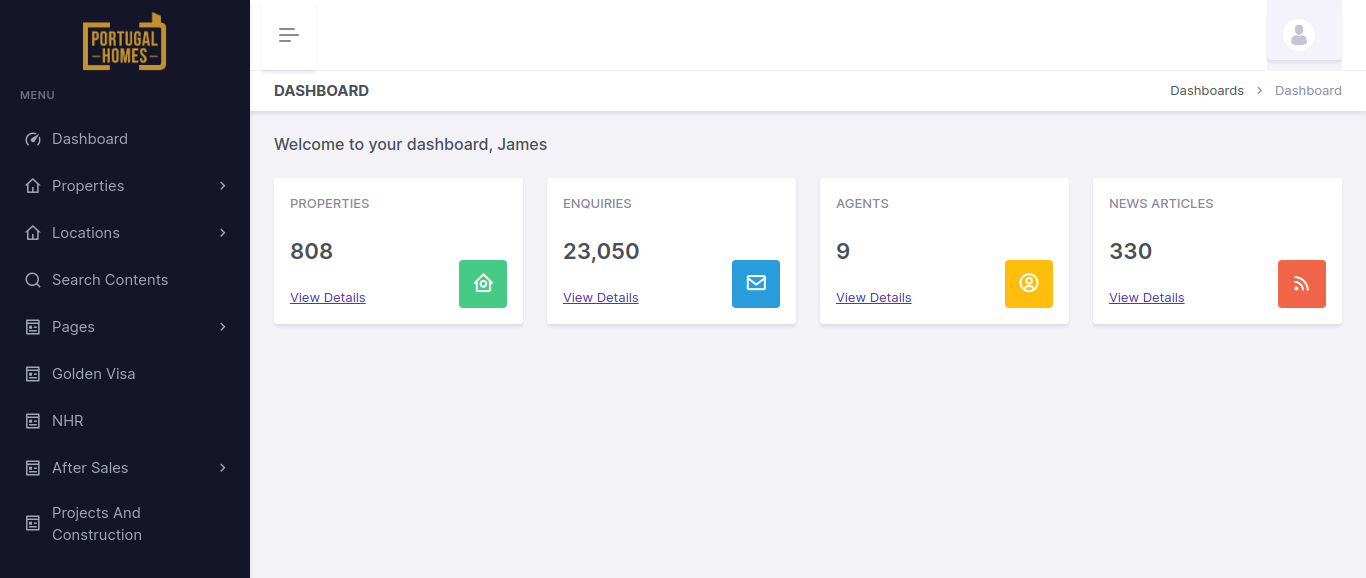Click the blue Enquiries envelope icon
Image resolution: width=1366 pixels, height=578 pixels.
[x=756, y=284]
